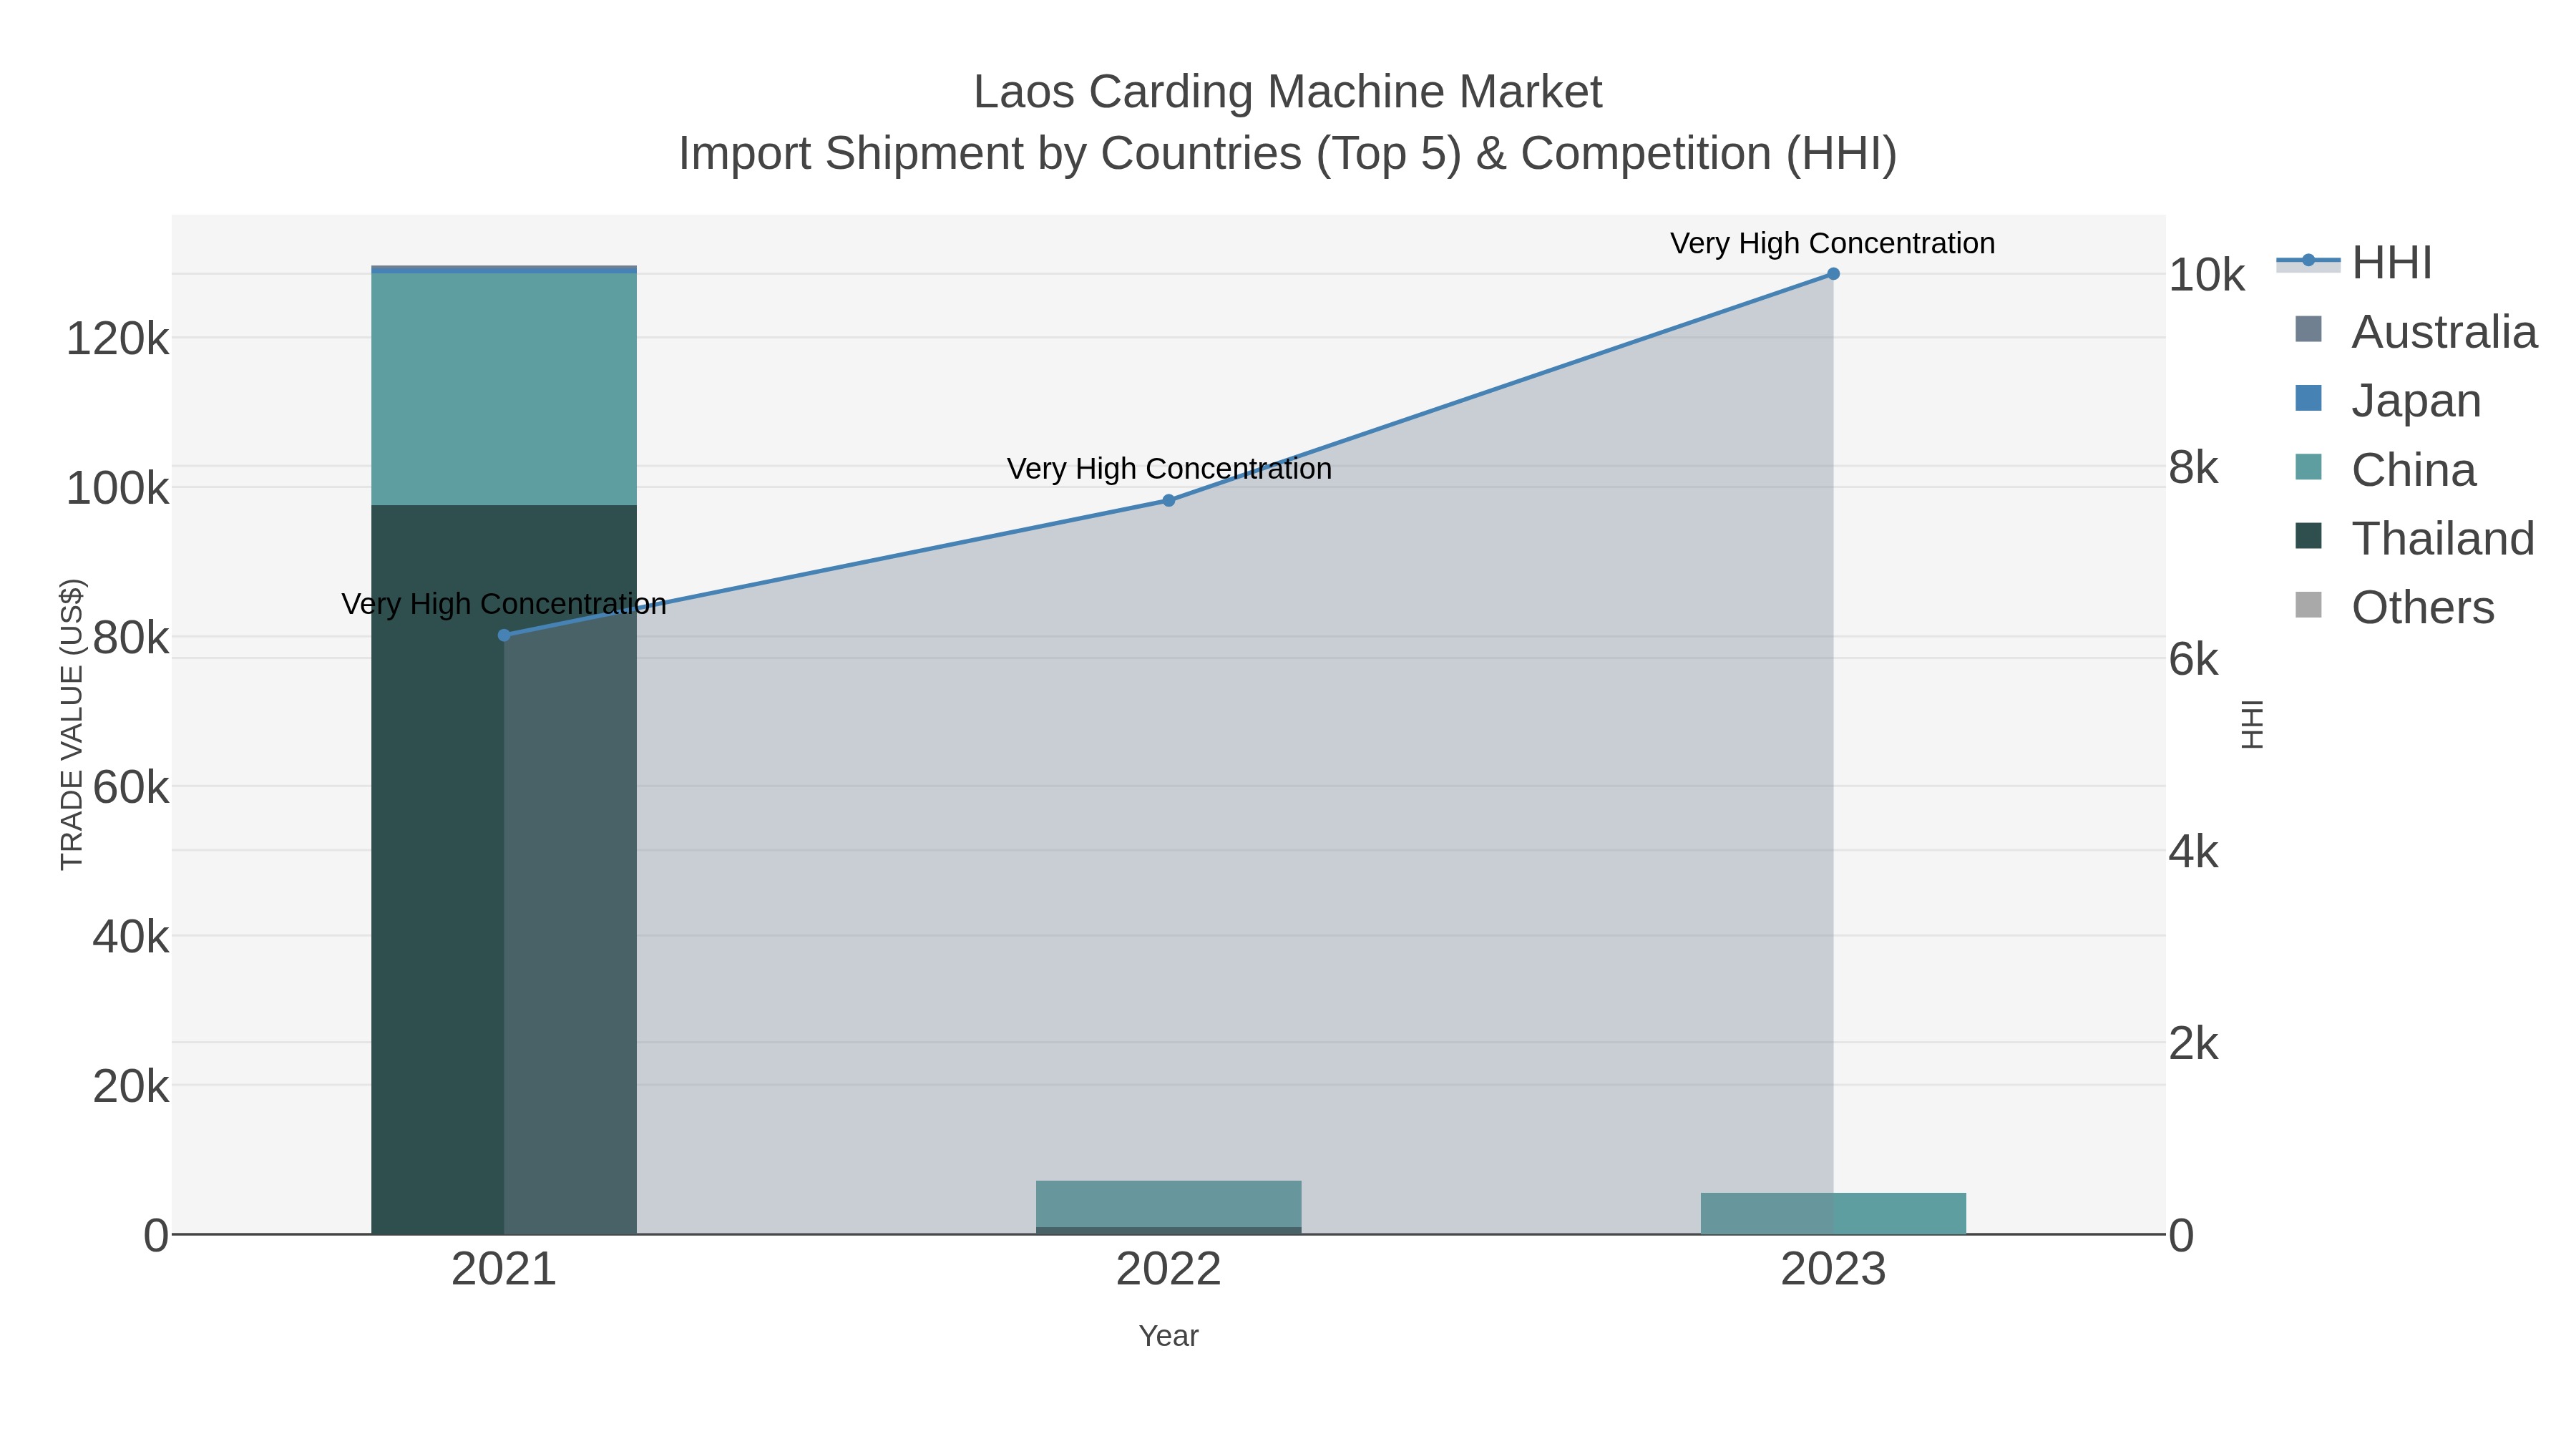Screen dimensions: 2576x1449
Task: Click the 4k right axis tick
Action: tap(2193, 852)
